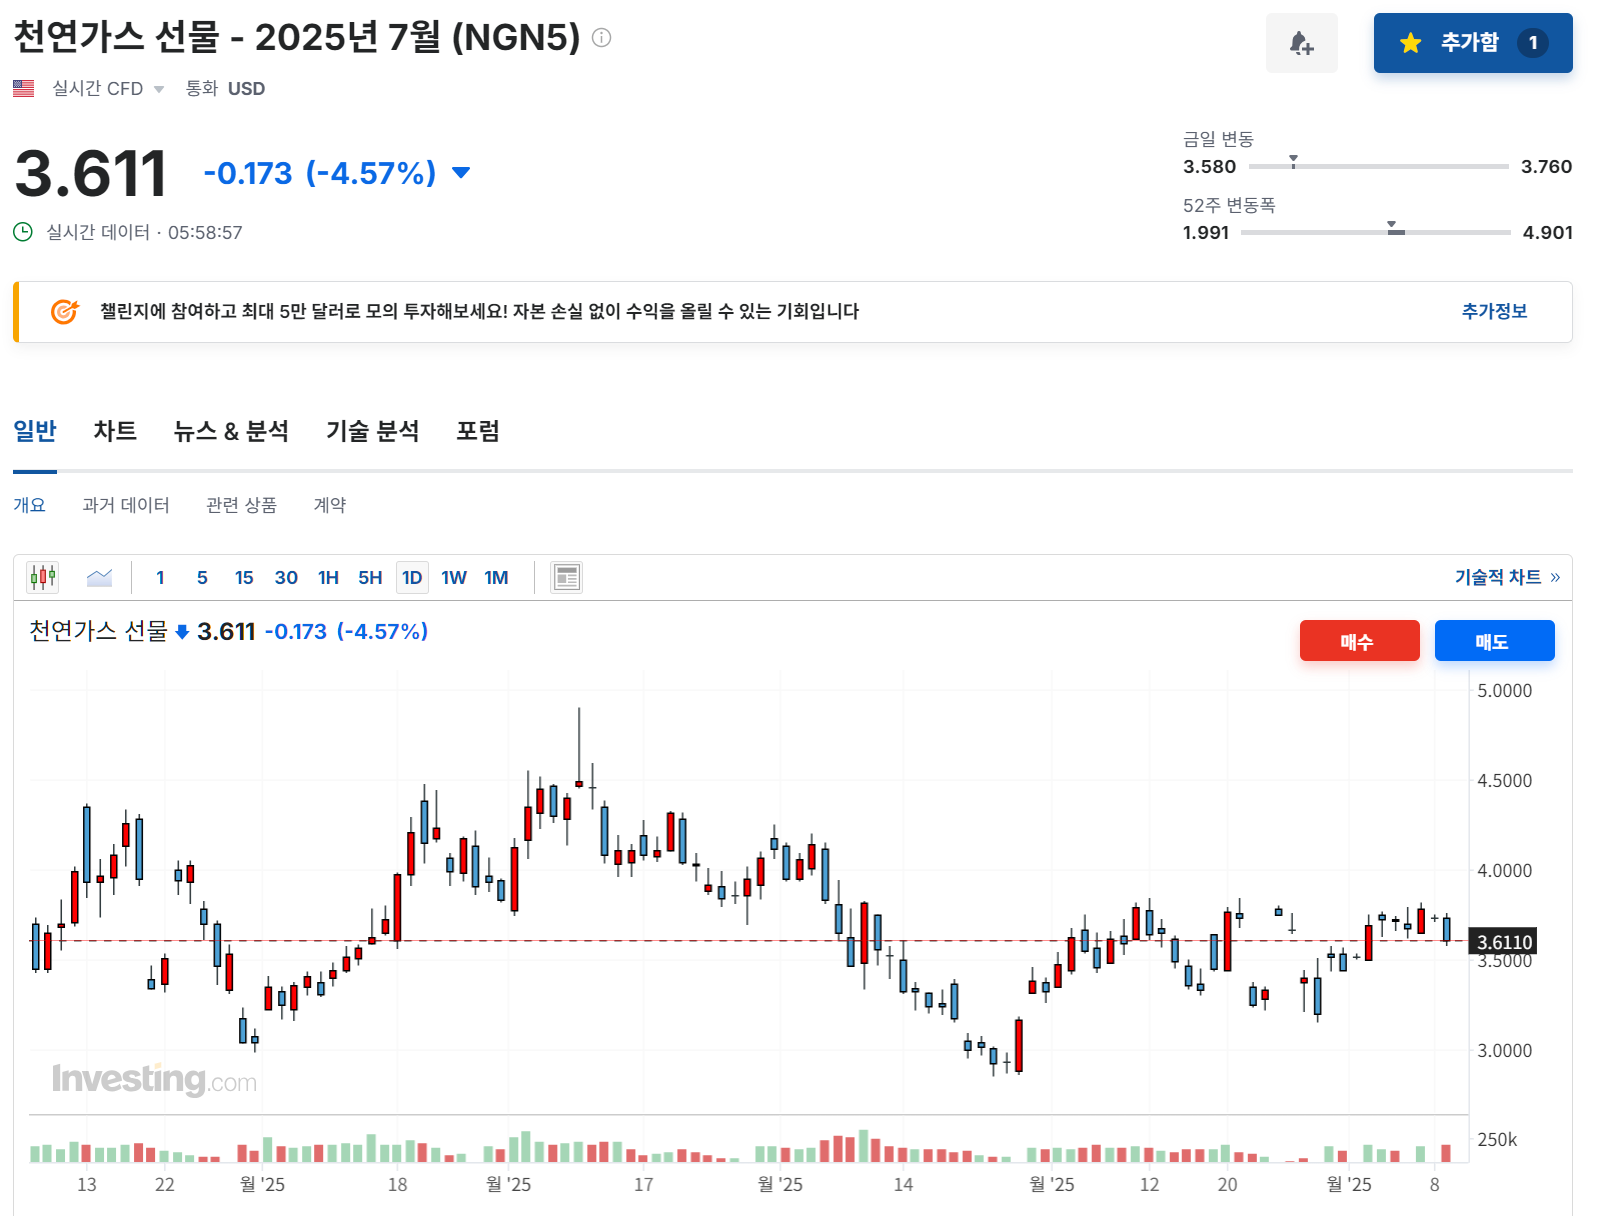Viewport: 1601px width, 1216px height.
Task: Switch to the line chart icon
Action: (x=99, y=577)
